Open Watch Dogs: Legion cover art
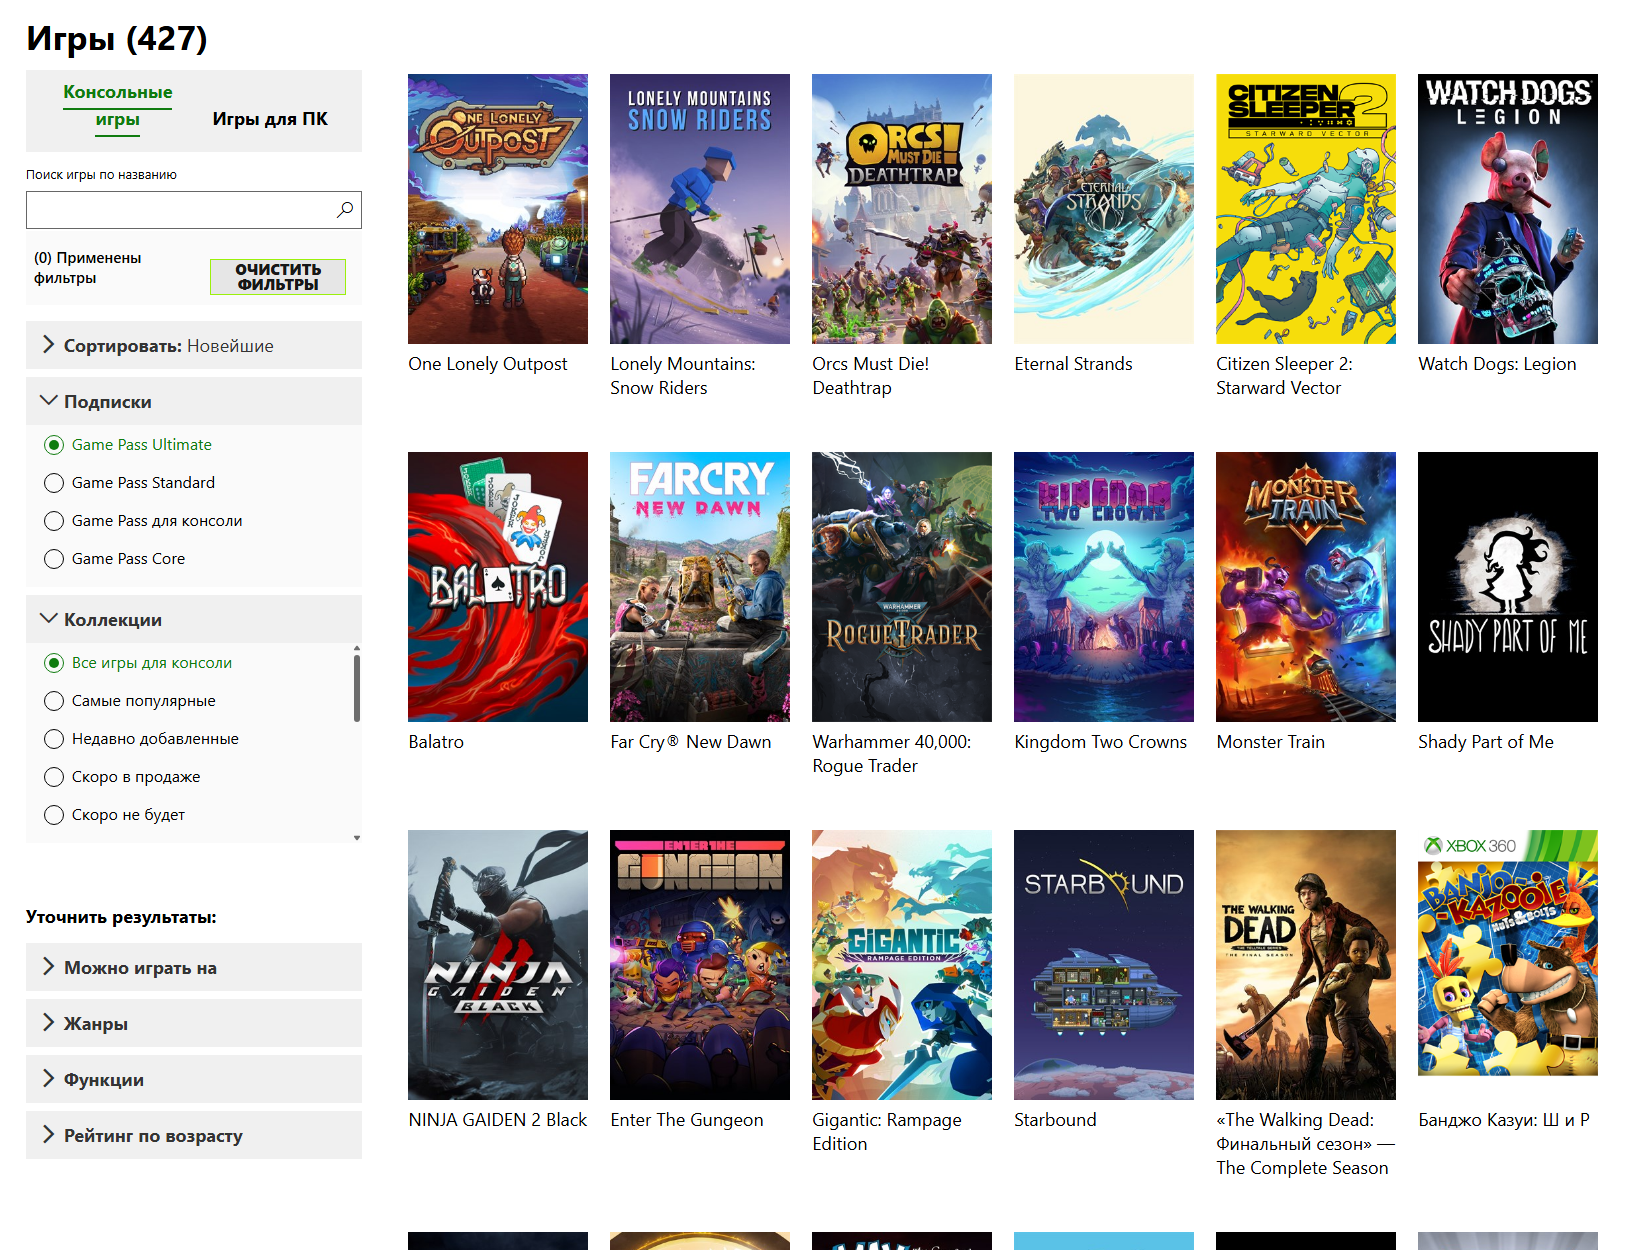Image resolution: width=1631 pixels, height=1250 pixels. point(1507,209)
